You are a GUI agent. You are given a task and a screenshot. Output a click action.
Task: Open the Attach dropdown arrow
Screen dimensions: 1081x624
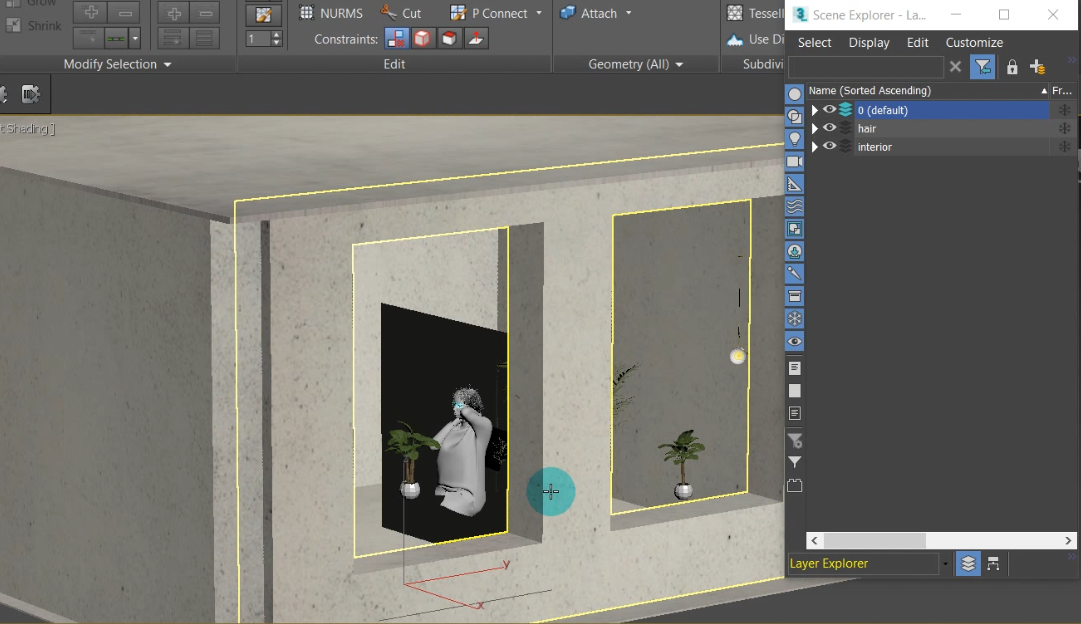628,13
